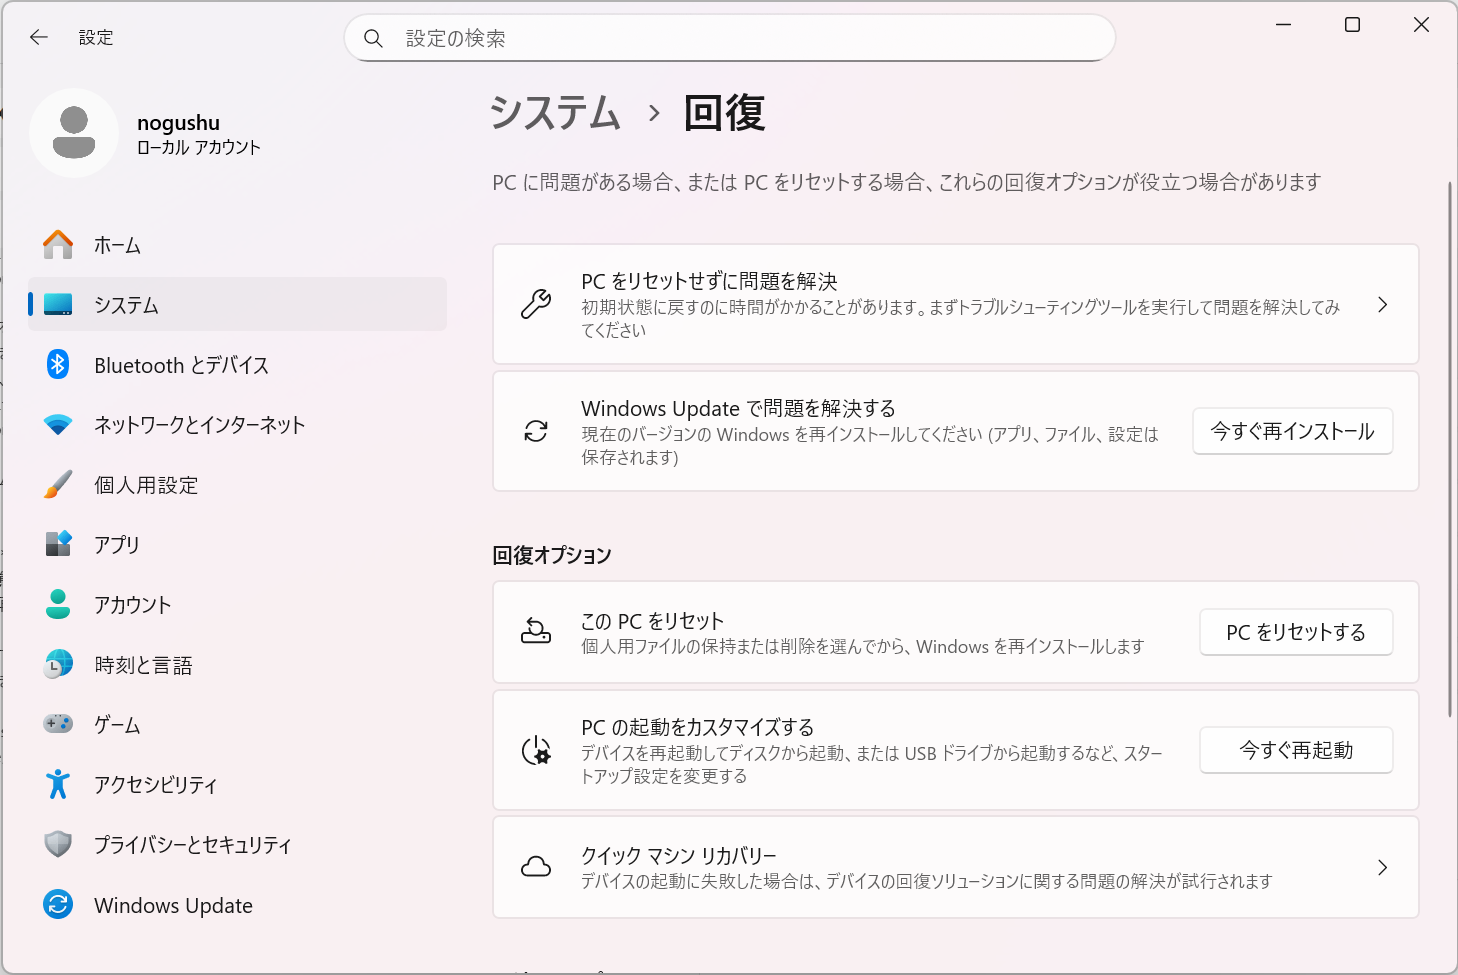1458x975 pixels.
Task: Open Windows Update from the sidebar
Action: (x=172, y=905)
